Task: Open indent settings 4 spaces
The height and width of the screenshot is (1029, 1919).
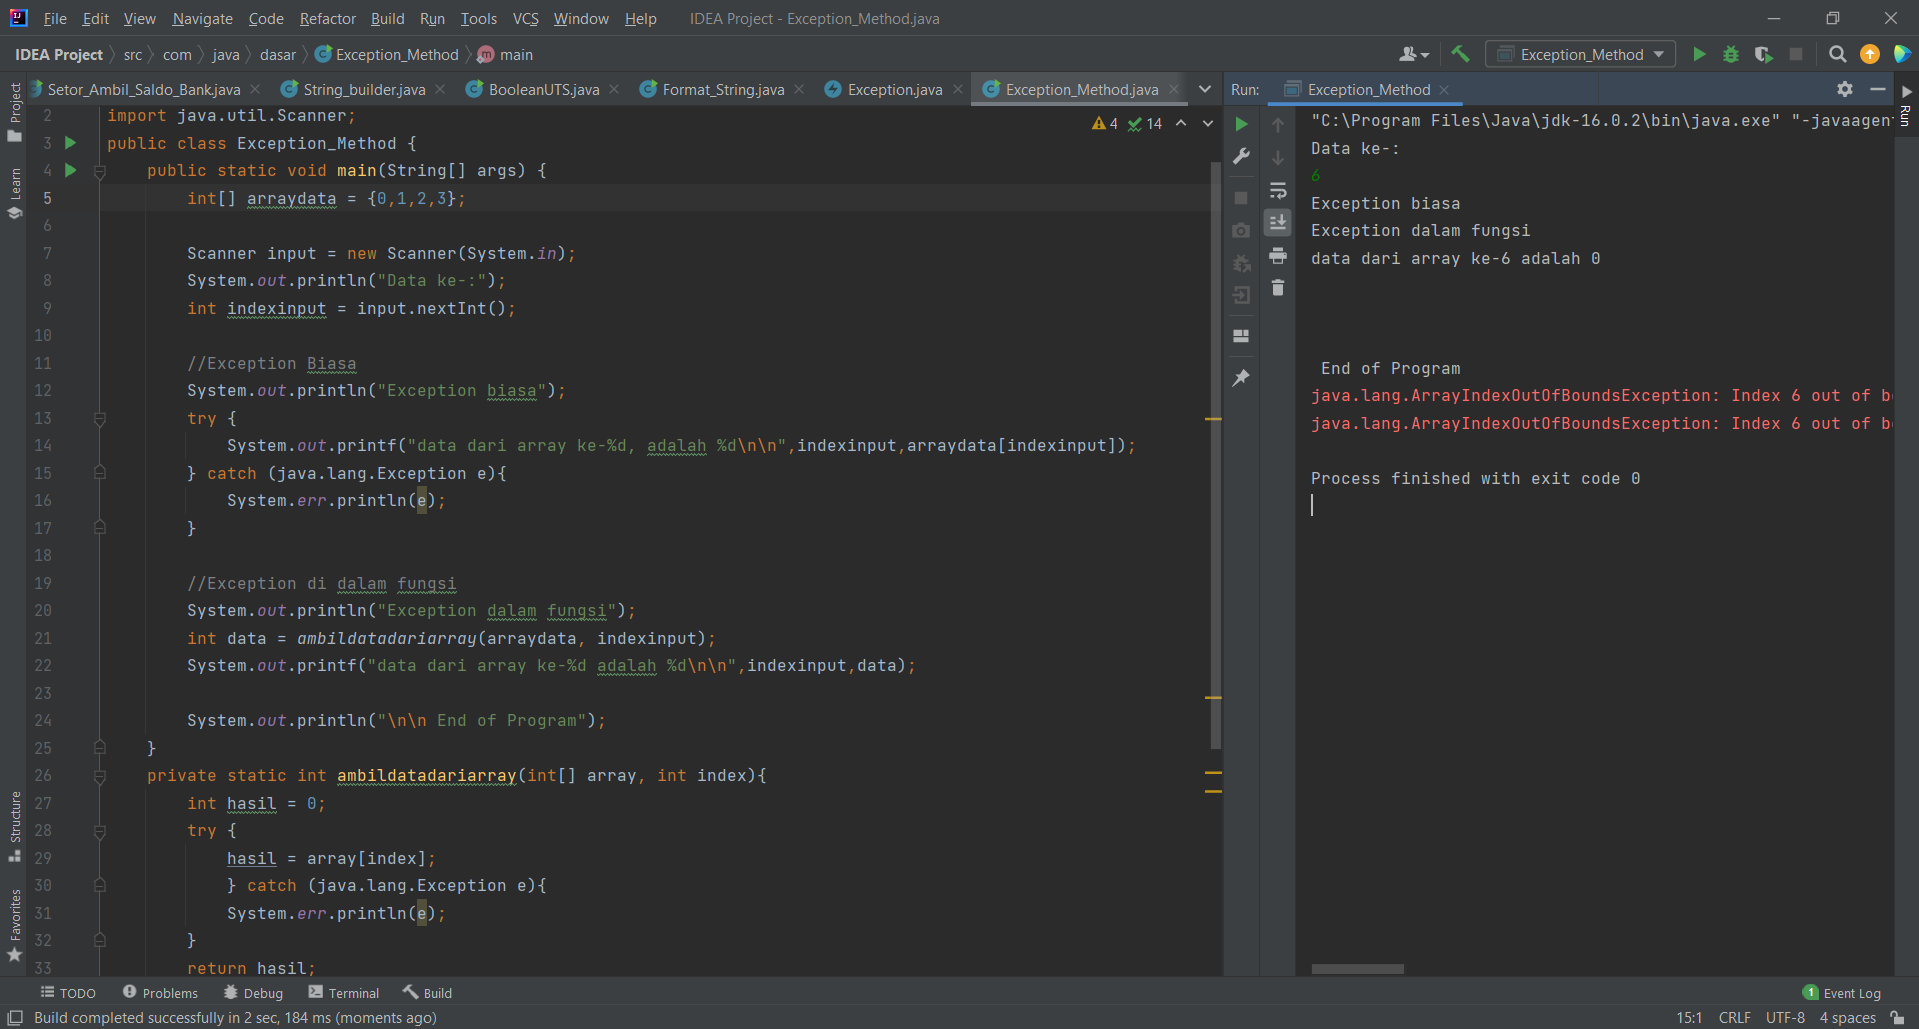Action: (1847, 1017)
